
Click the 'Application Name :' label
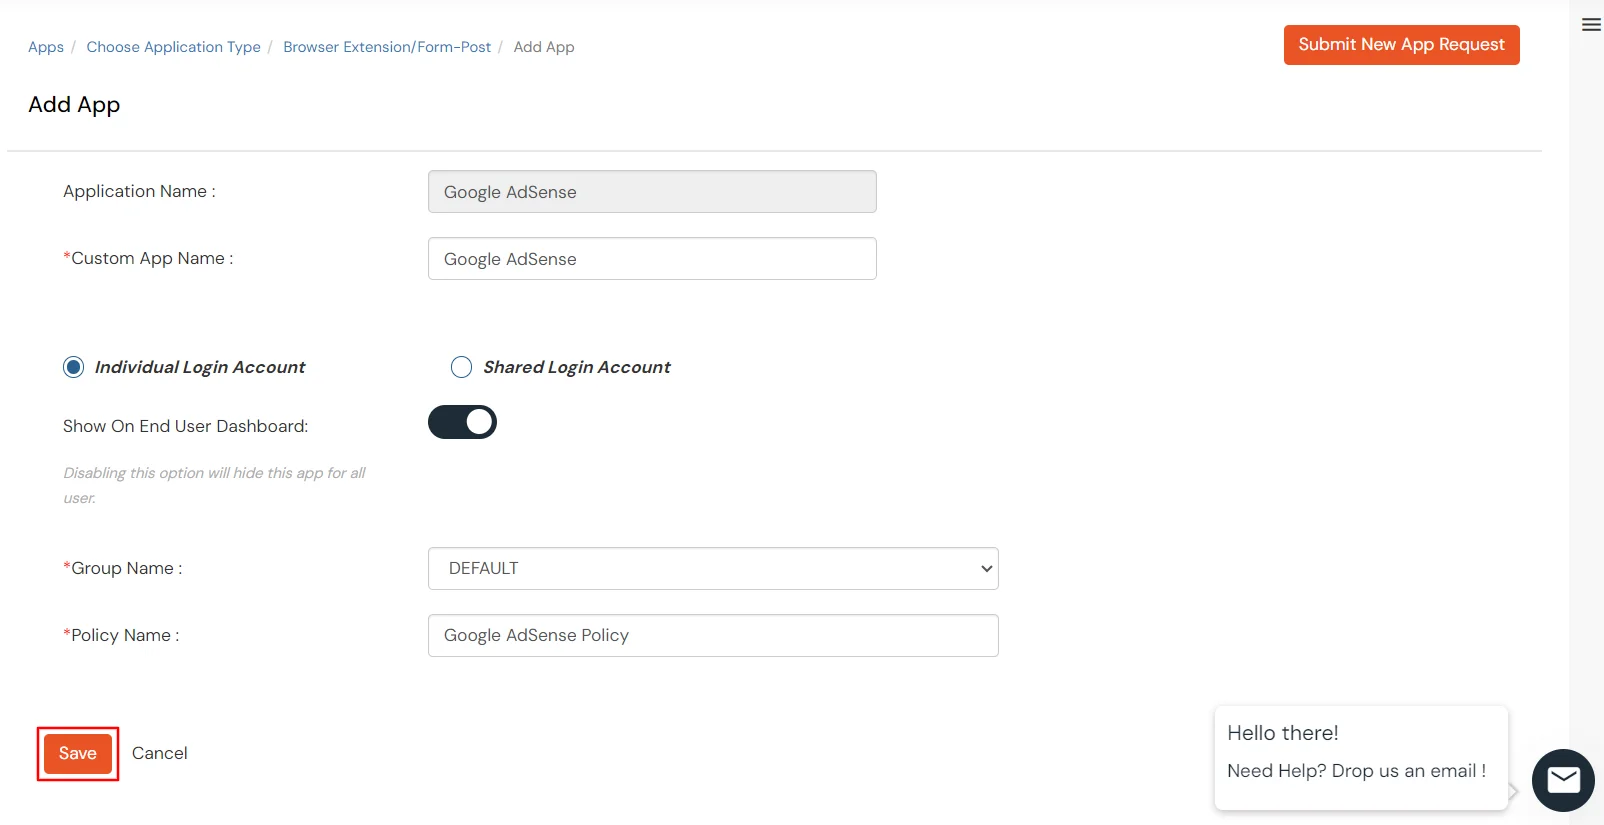tap(139, 191)
